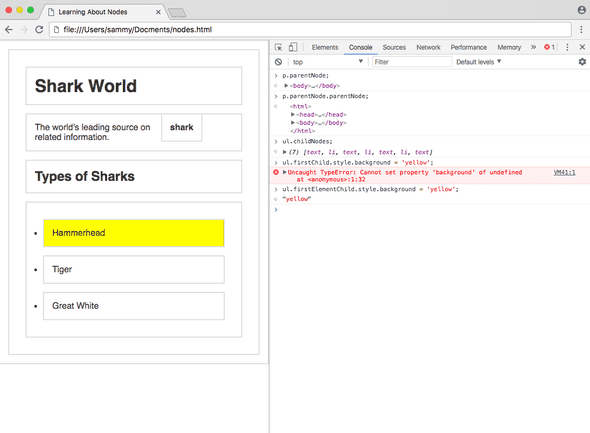Open the Default levels dropdown
590x433 pixels.
tap(479, 62)
